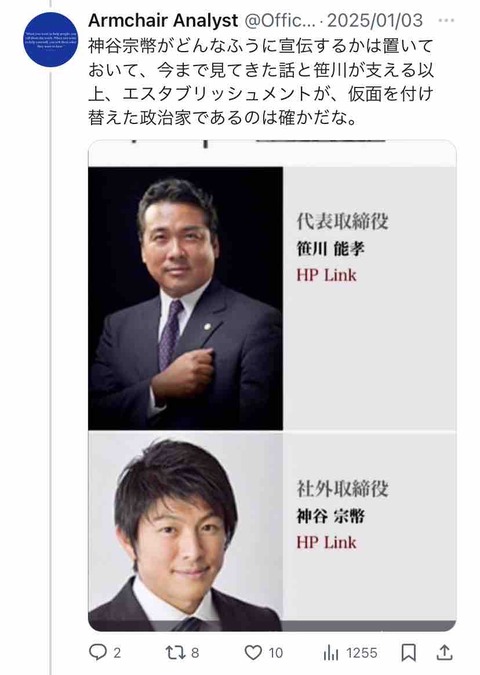
Task: Click the like count number 10
Action: 276,653
